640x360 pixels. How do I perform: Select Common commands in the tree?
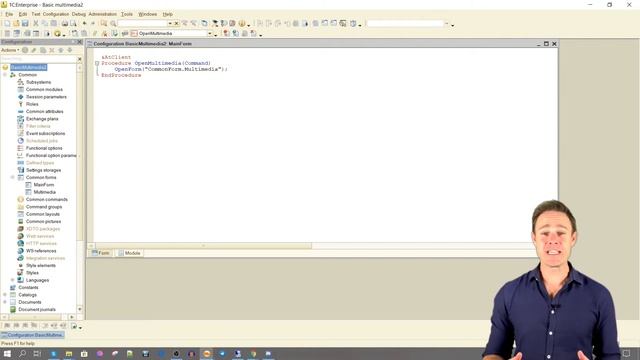point(47,200)
